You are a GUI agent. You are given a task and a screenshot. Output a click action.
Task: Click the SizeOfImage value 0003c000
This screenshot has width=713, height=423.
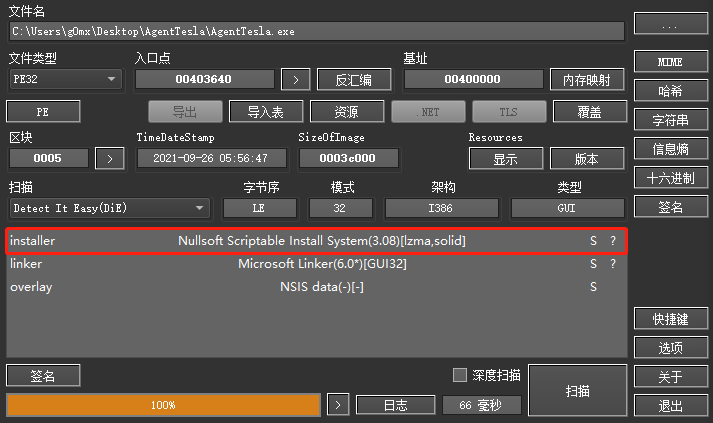click(x=348, y=158)
